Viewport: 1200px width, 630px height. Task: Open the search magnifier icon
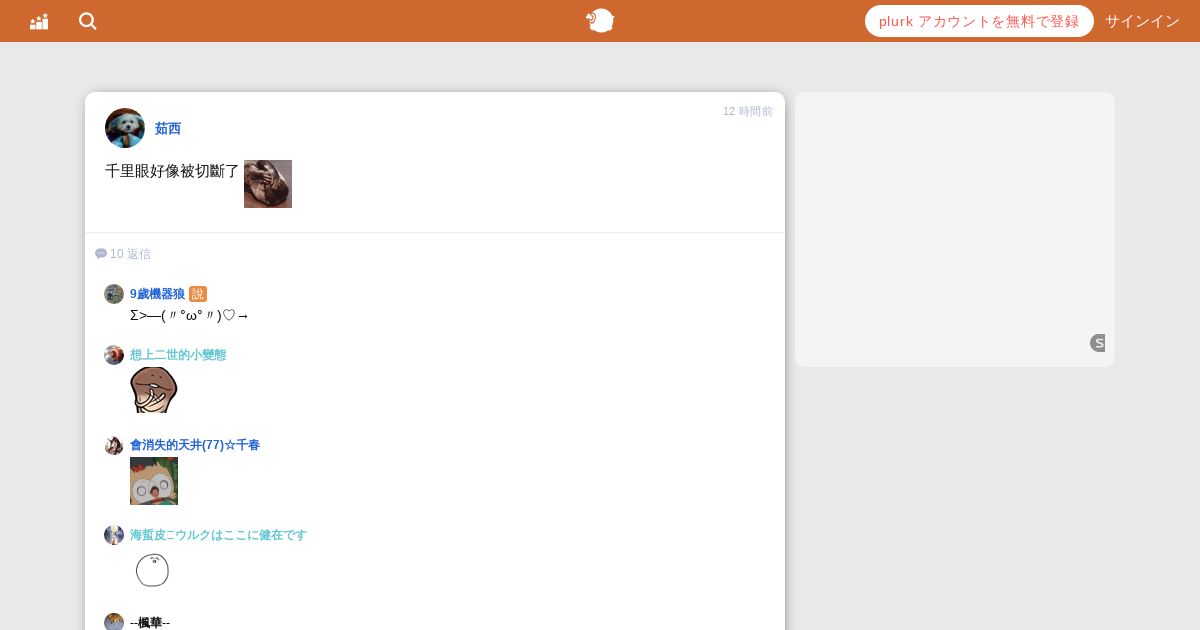(x=88, y=21)
